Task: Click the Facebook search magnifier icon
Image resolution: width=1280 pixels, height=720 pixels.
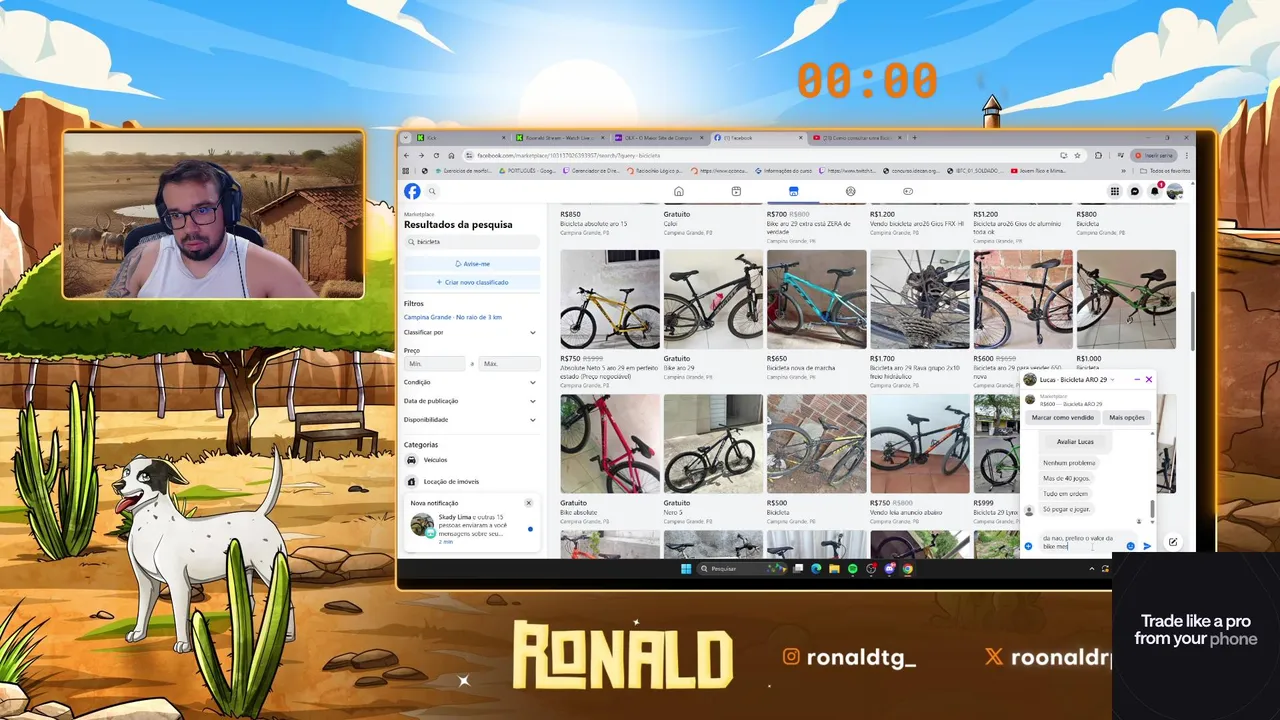Action: pos(433,191)
